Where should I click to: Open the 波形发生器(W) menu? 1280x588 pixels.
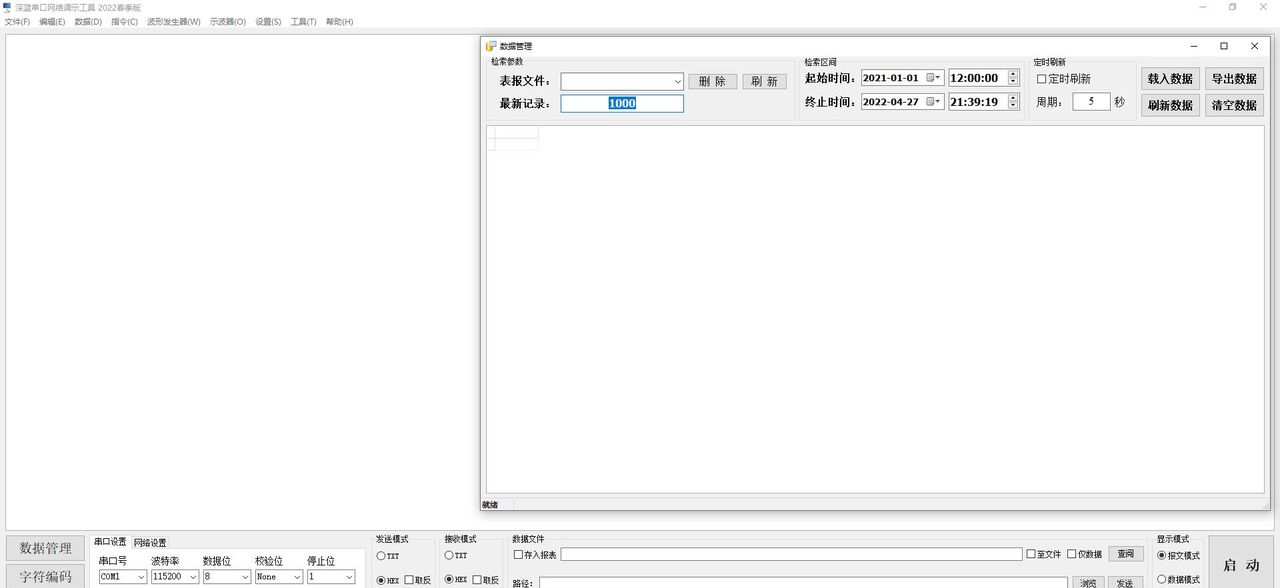tap(173, 22)
